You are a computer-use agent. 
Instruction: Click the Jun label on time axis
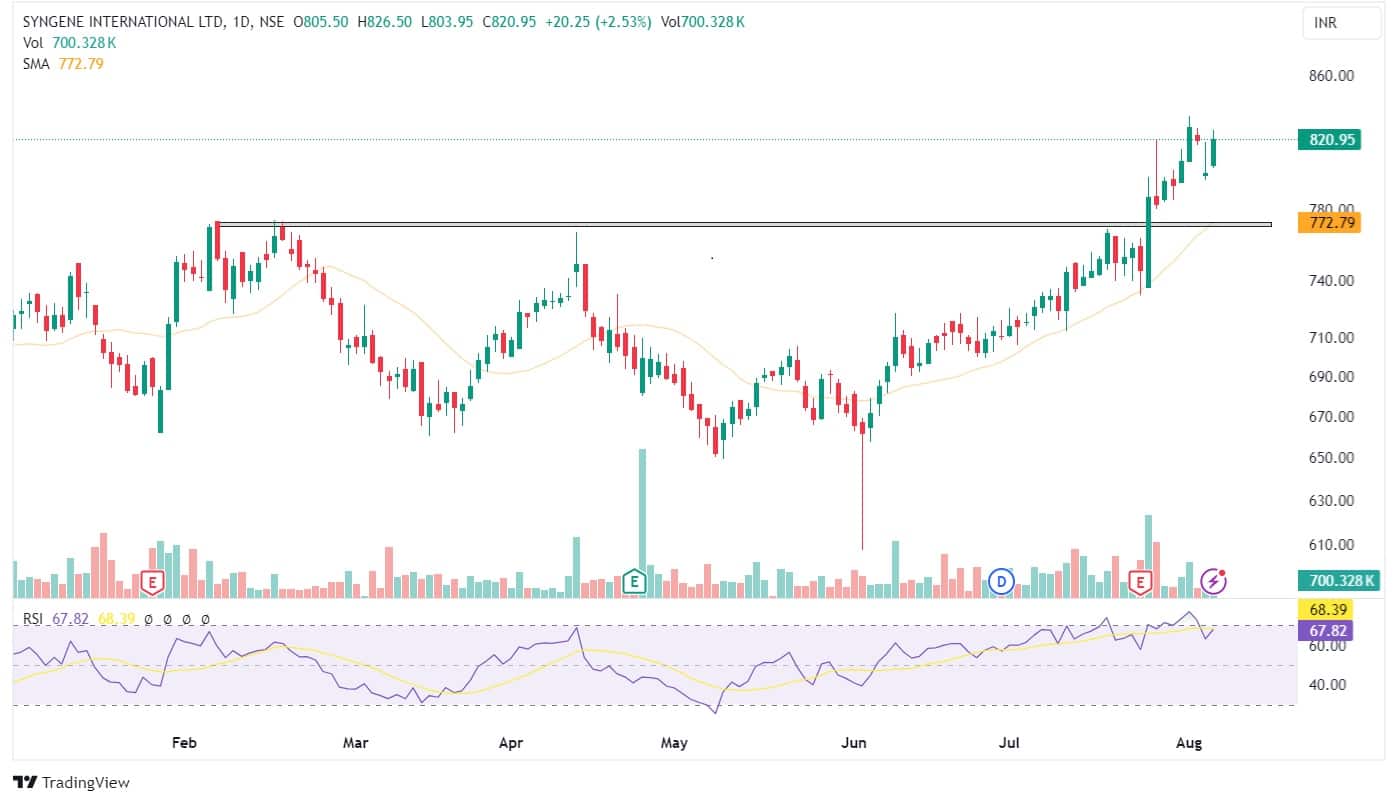pos(854,743)
